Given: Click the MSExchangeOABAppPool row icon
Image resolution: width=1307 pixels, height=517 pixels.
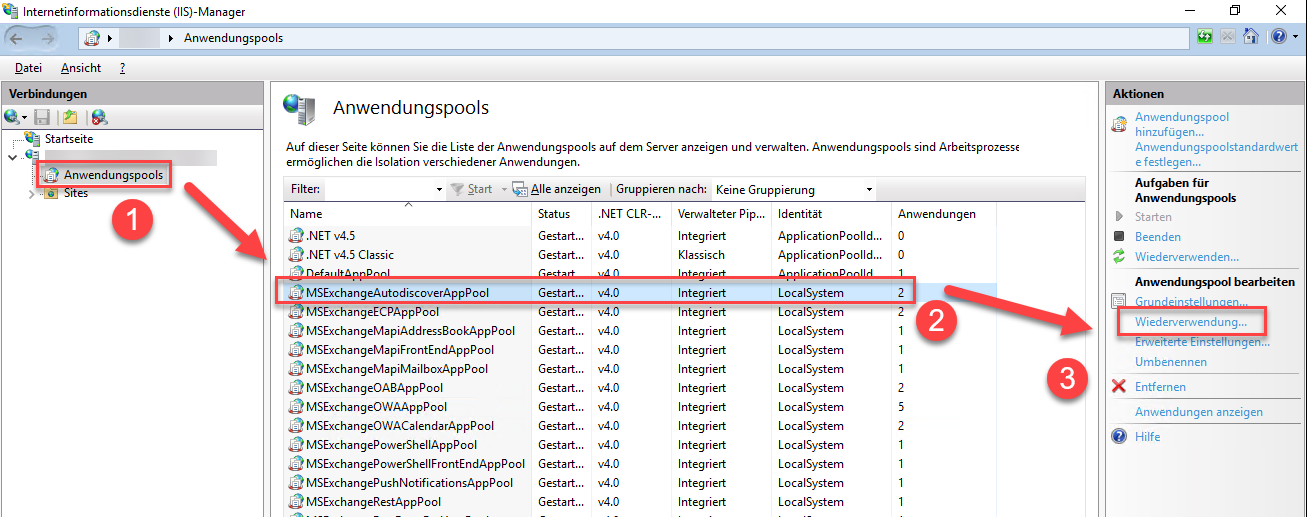Looking at the screenshot, I should pos(296,388).
